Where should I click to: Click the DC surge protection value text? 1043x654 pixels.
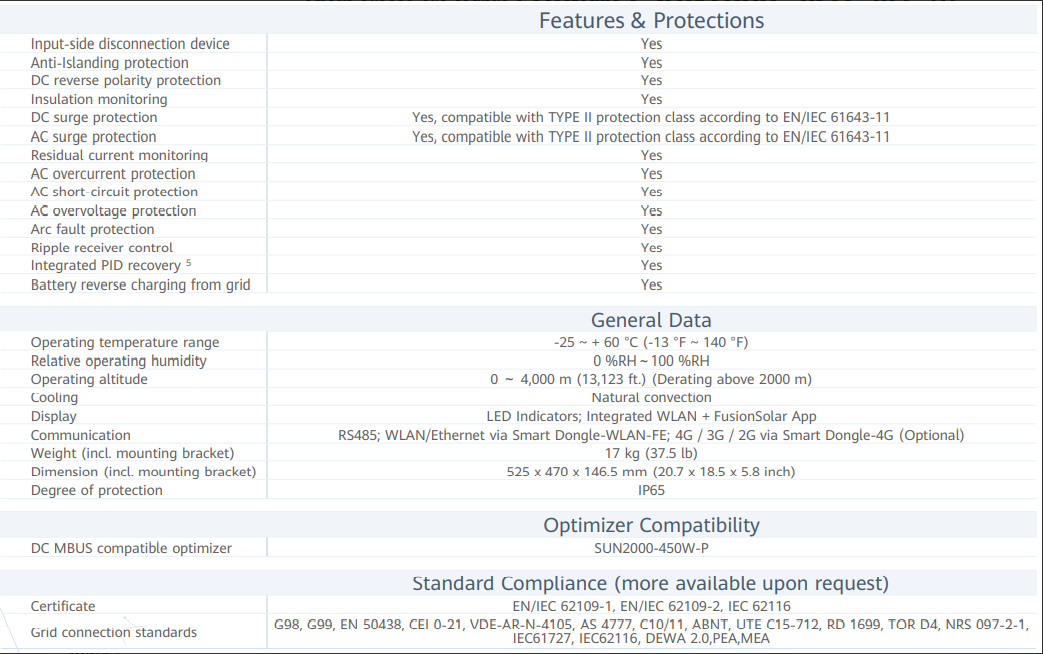pos(651,118)
